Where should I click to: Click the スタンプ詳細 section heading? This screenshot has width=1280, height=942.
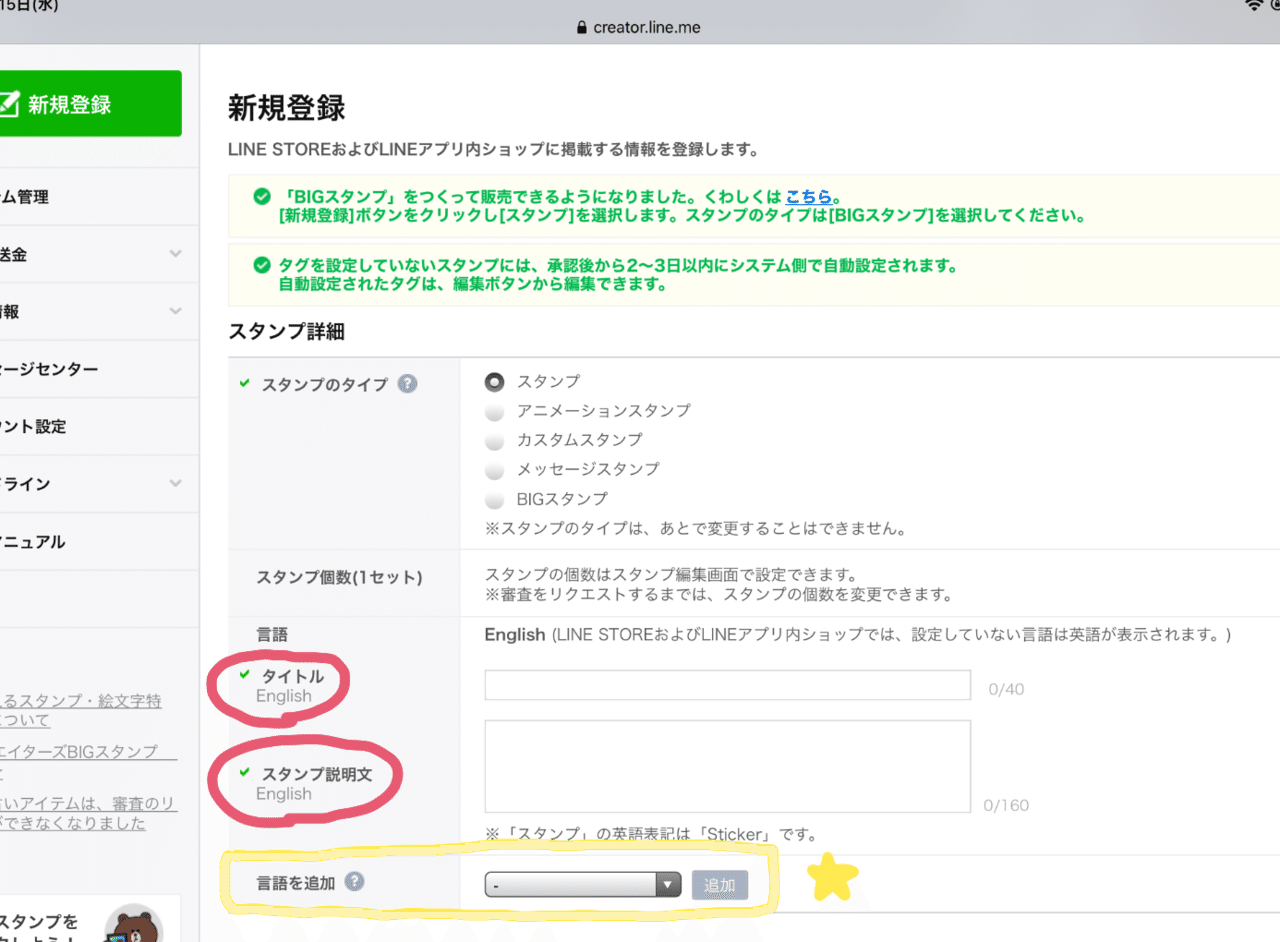[287, 332]
